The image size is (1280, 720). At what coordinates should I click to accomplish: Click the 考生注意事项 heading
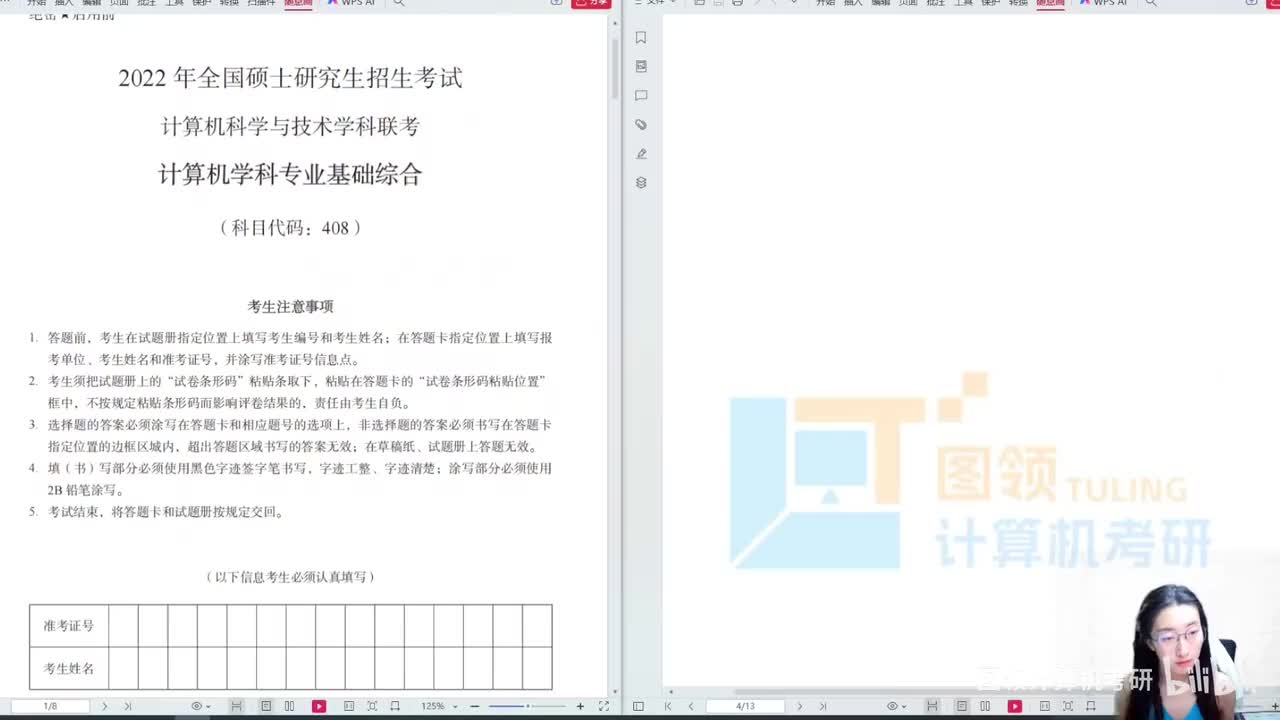(290, 306)
